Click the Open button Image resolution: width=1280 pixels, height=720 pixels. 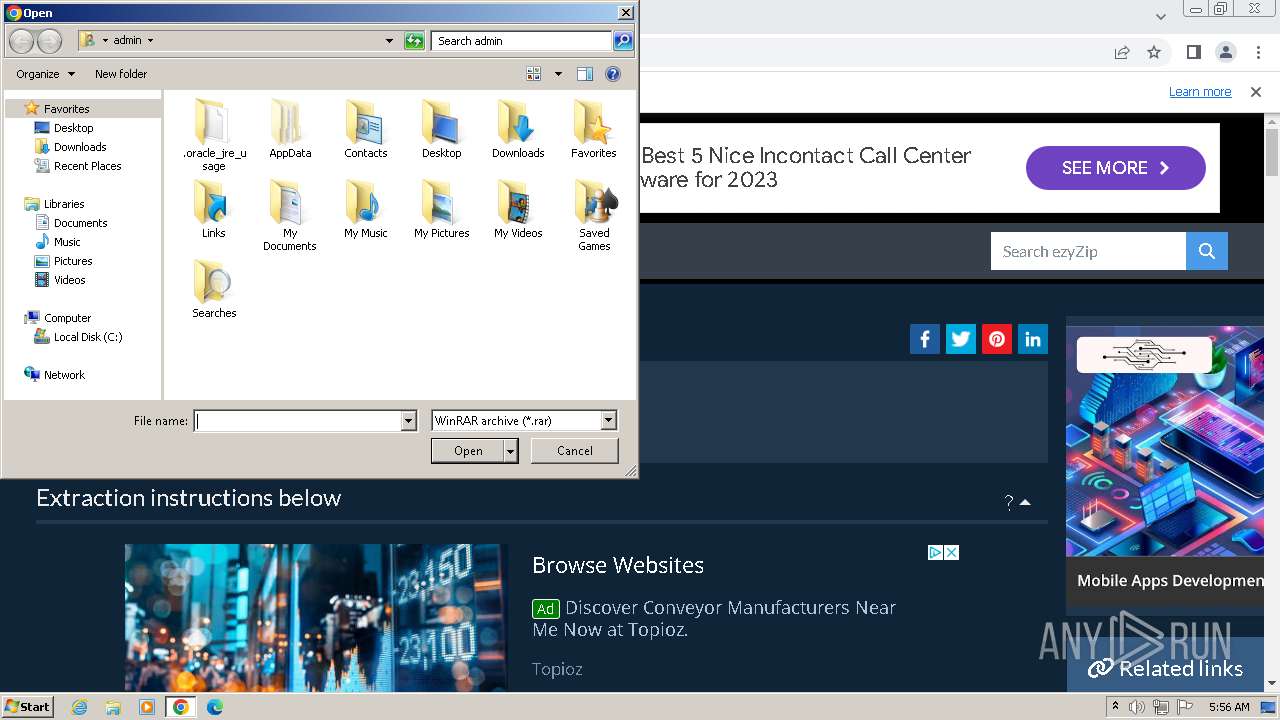click(x=468, y=451)
